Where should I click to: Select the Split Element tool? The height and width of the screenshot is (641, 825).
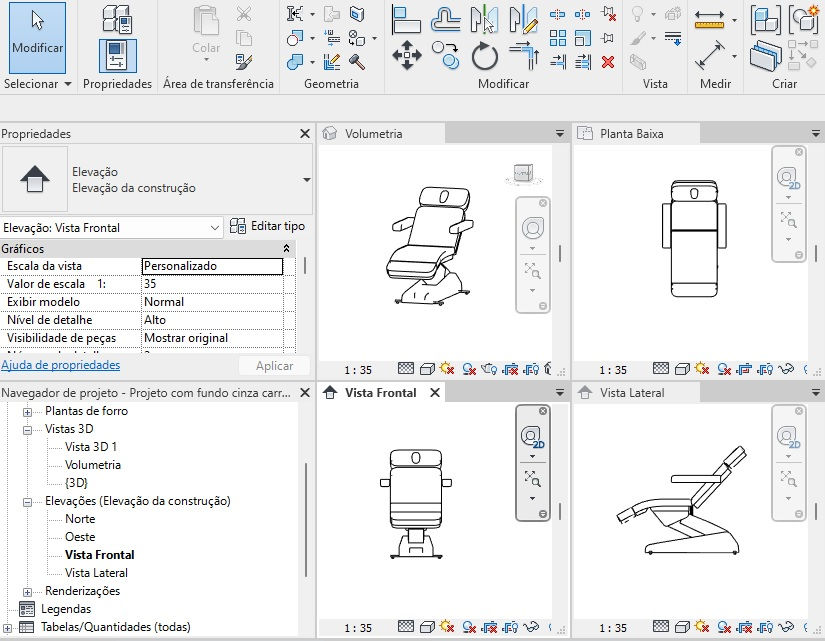click(558, 14)
